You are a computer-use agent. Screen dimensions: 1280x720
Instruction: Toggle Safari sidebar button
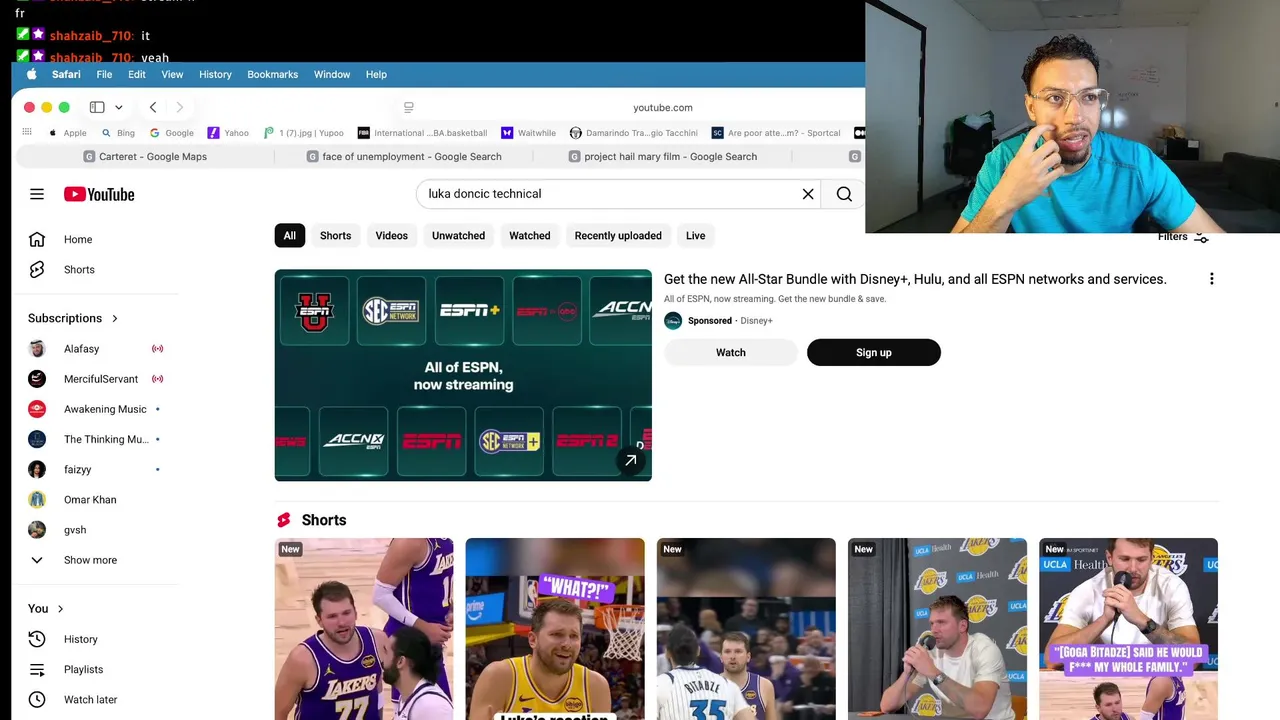click(97, 107)
